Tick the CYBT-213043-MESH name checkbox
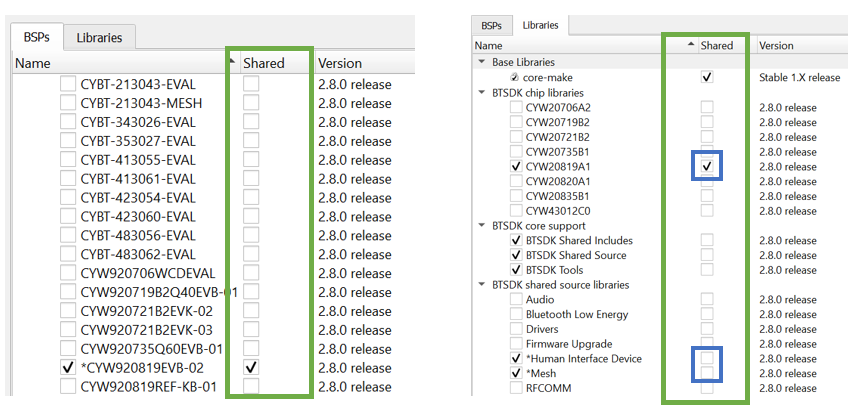This screenshot has height=417, width=858. tap(68, 103)
